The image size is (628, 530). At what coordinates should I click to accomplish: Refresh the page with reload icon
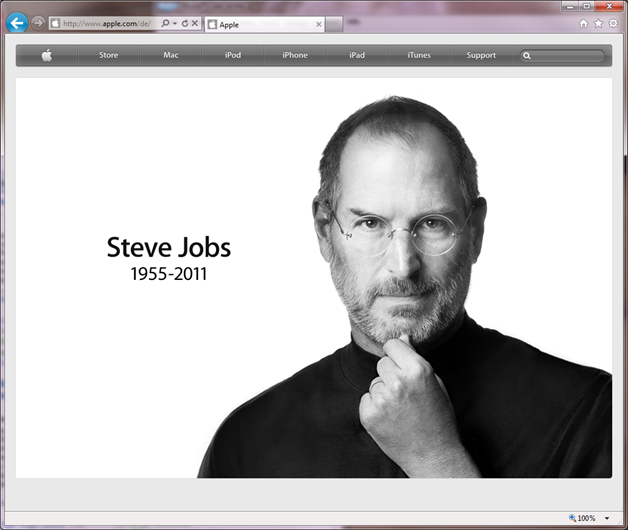[185, 23]
